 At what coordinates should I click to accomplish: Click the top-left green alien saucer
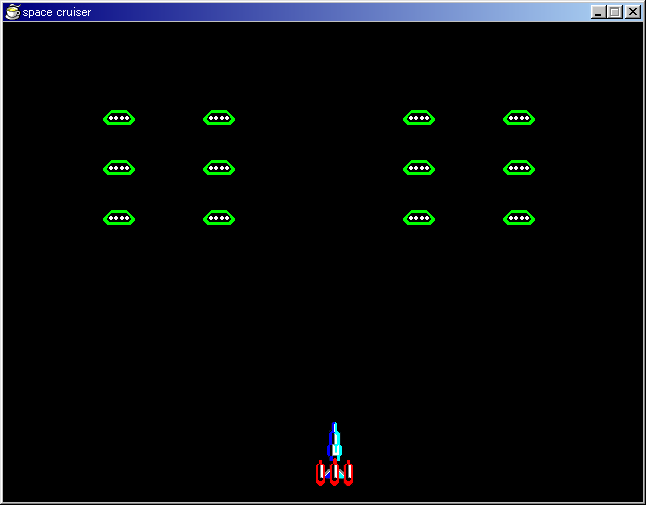119,118
